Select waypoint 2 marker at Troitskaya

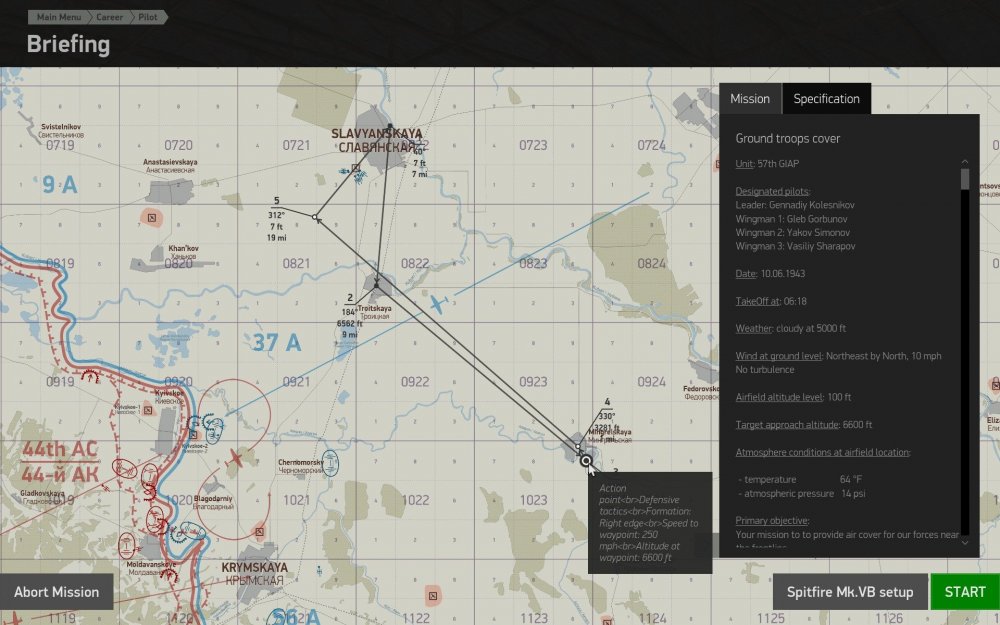click(x=376, y=285)
